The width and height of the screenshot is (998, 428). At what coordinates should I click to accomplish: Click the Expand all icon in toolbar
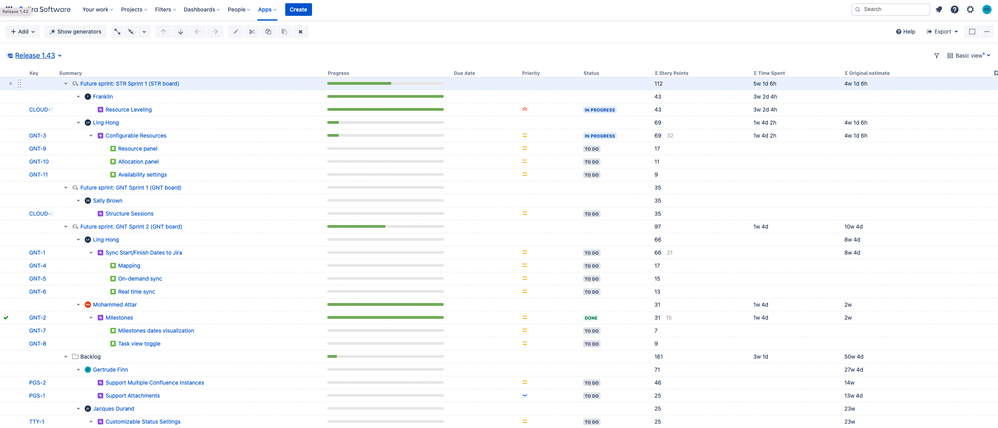click(x=117, y=31)
